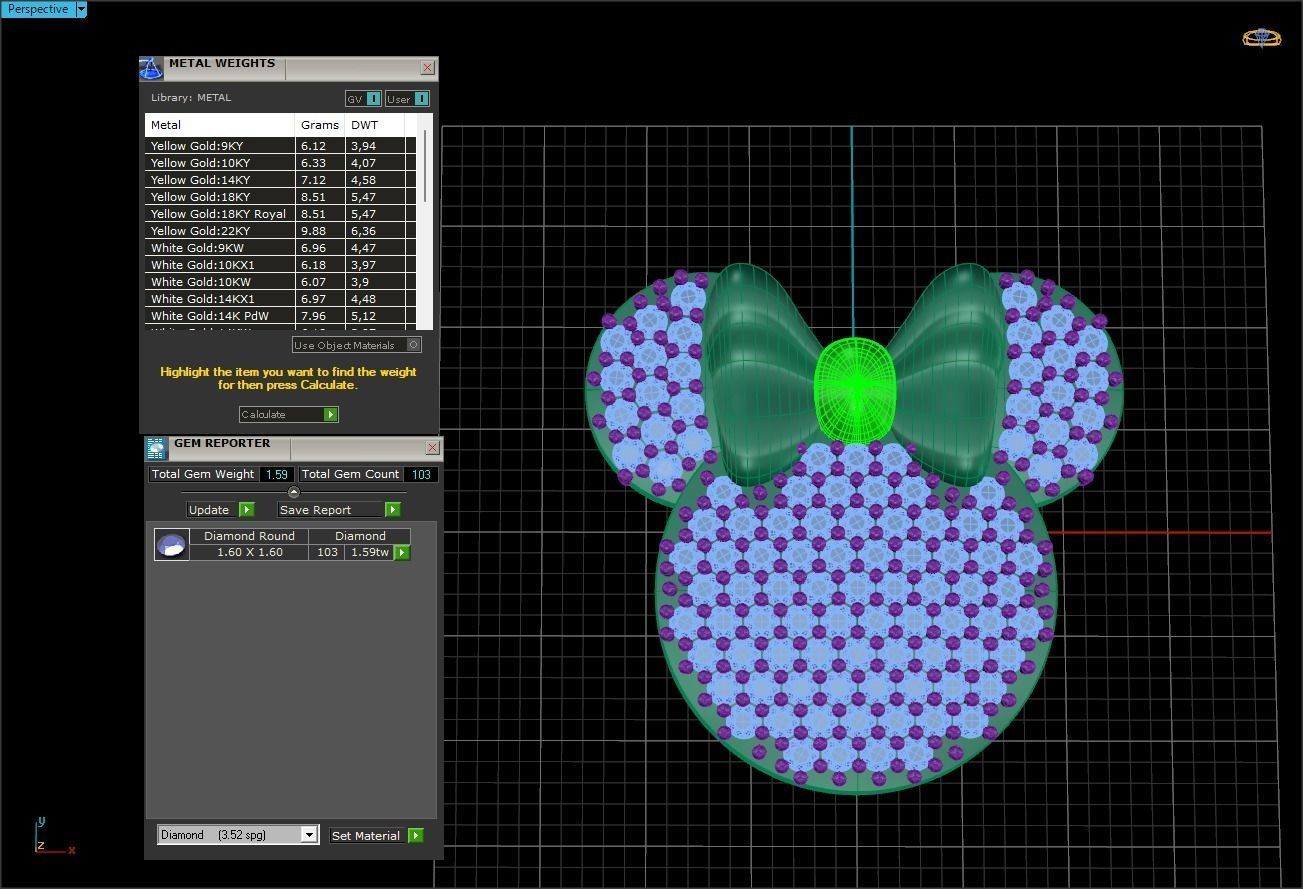The image size is (1303, 889).
Task: Click the Save Report button
Action: coord(339,509)
